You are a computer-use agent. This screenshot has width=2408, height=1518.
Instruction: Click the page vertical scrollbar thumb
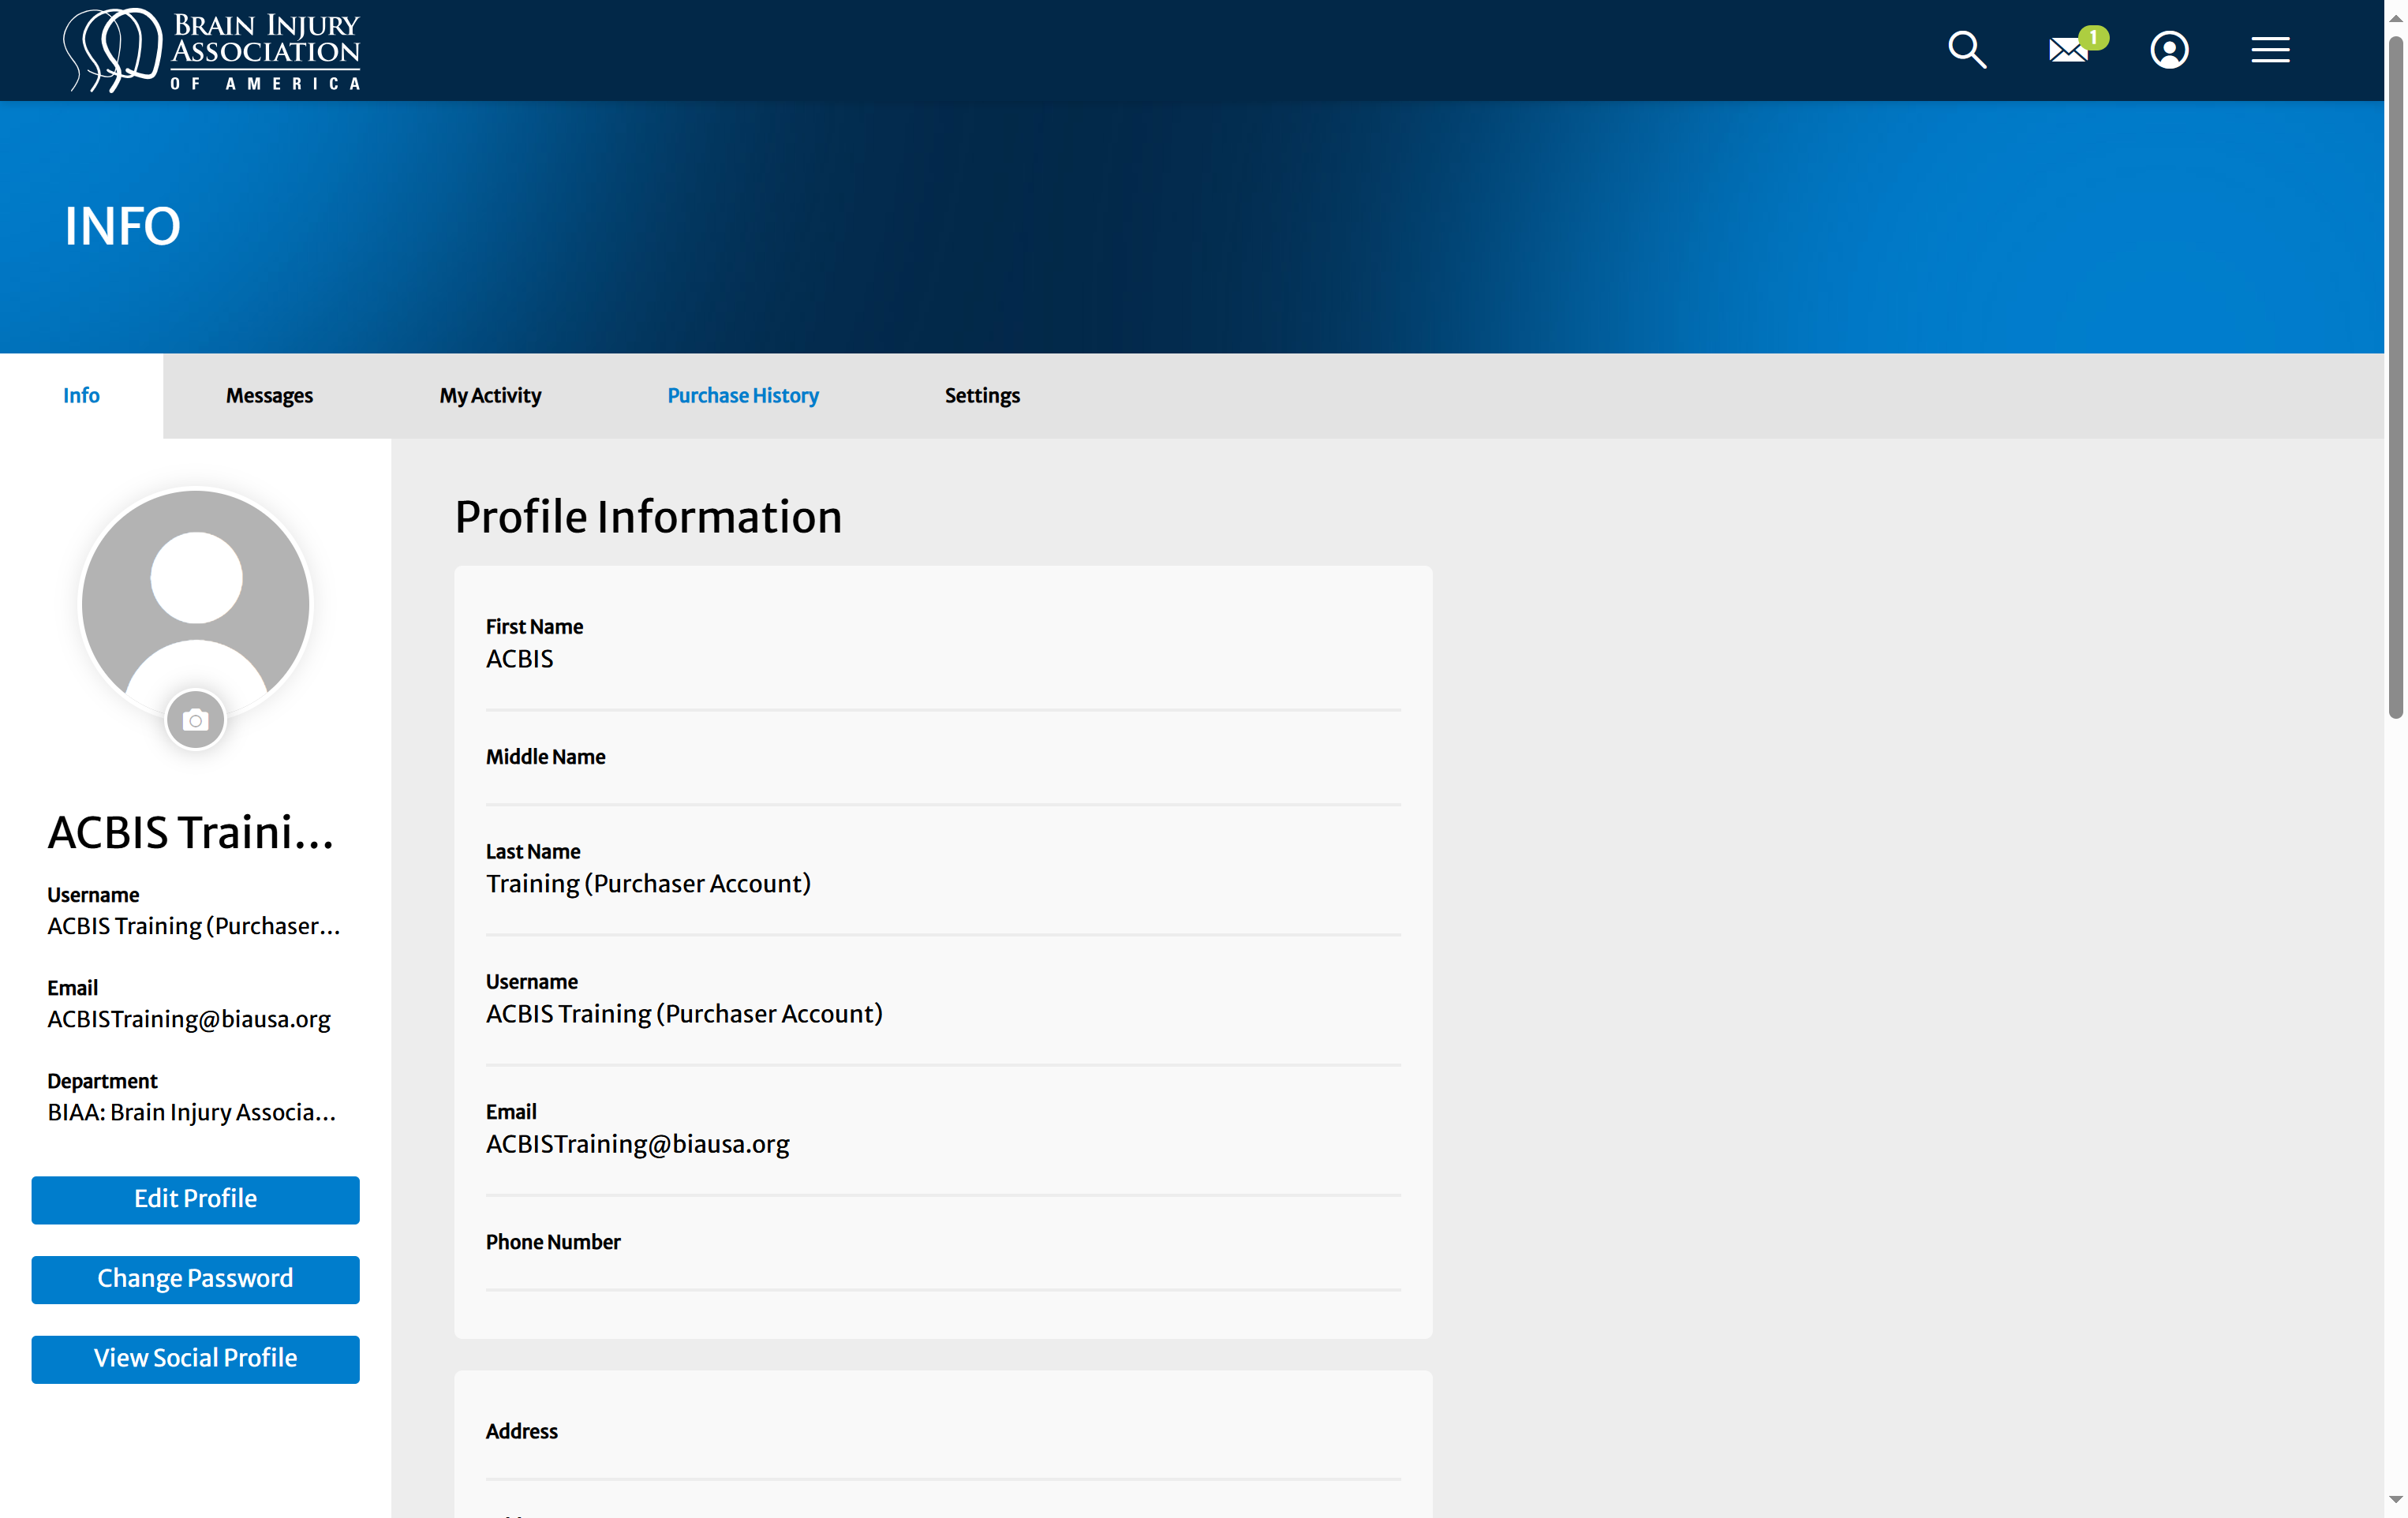point(2395,376)
